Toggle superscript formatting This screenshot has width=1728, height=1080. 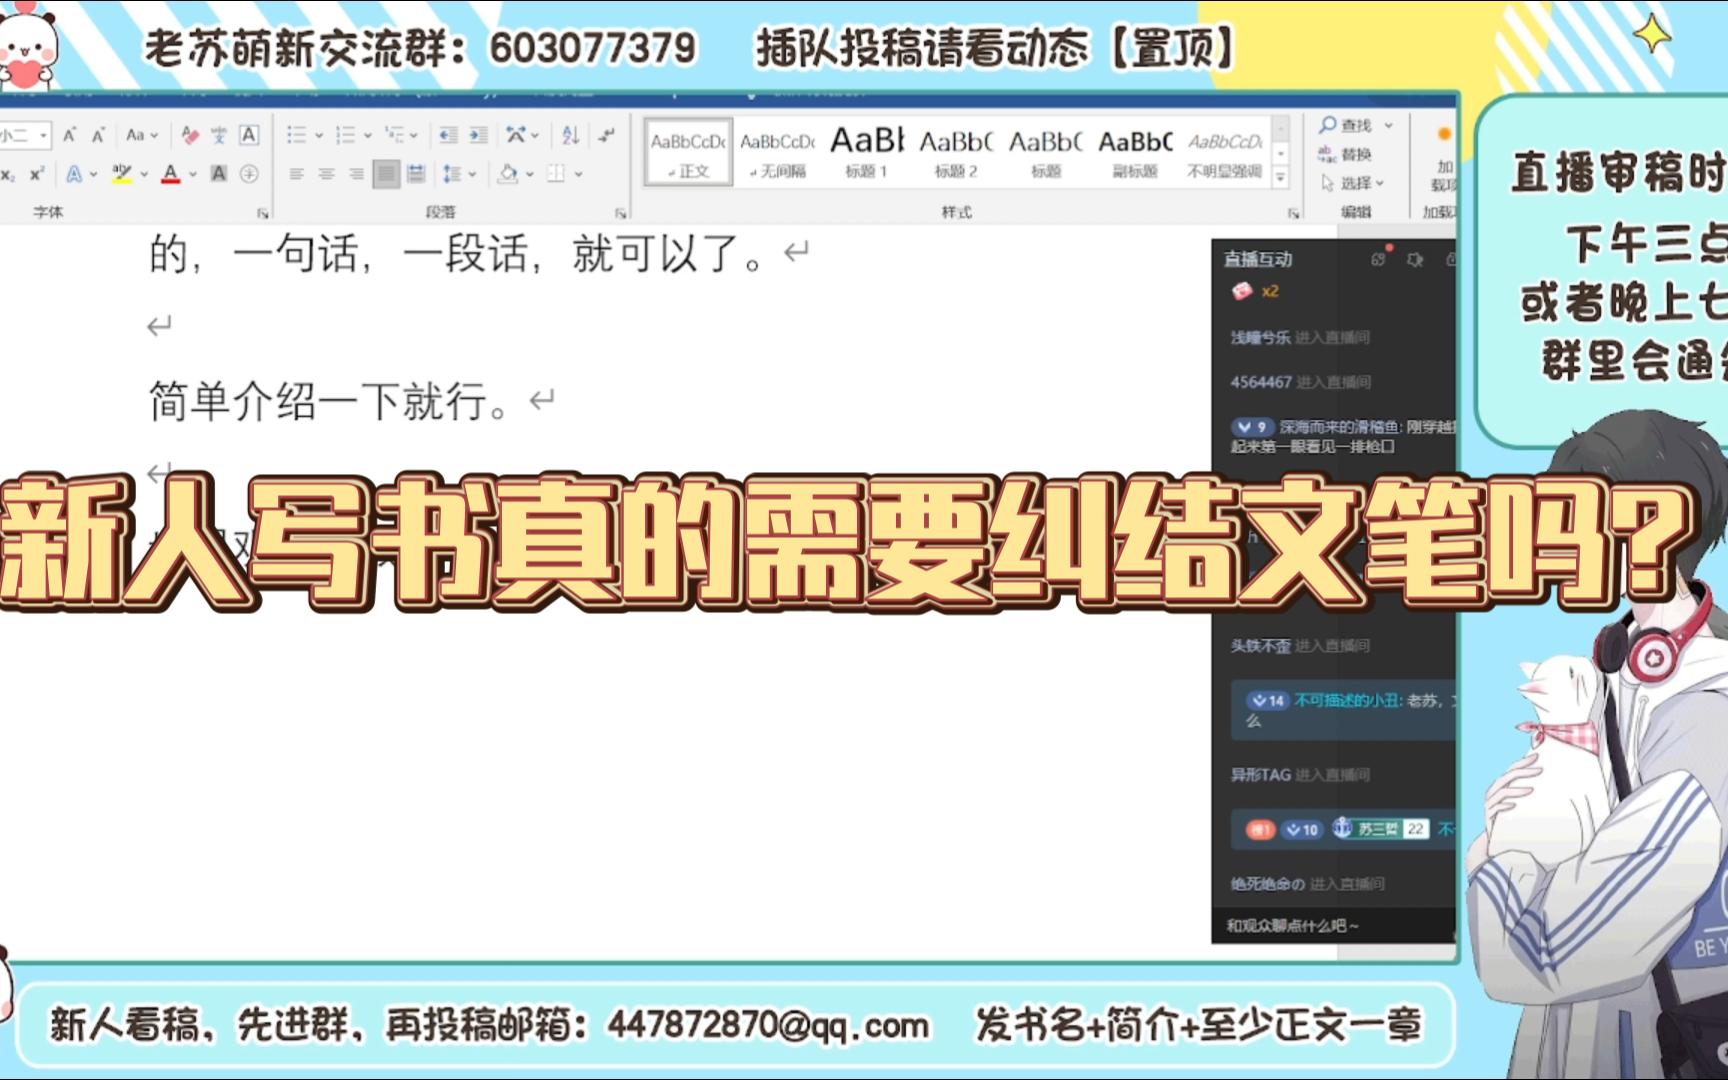pyautogui.click(x=37, y=174)
